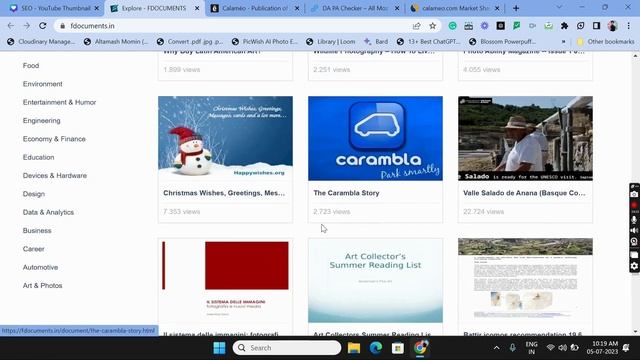Screen dimensions: 640x360
Task: Open the Library | Loom bookmark
Action: pyautogui.click(x=331, y=42)
